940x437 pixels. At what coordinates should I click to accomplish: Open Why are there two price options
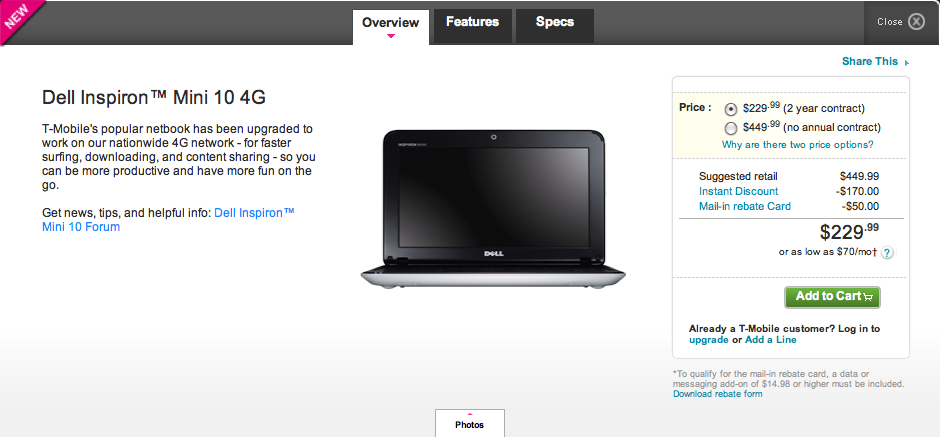(797, 144)
